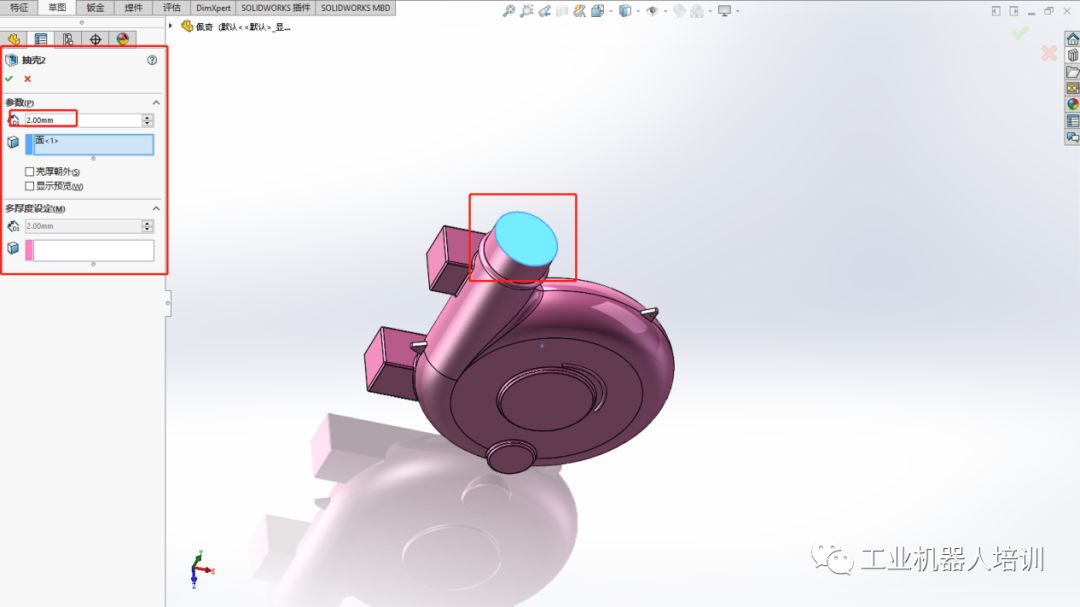Click the XYZ reference triad
Image resolution: width=1080 pixels, height=607 pixels.
click(x=201, y=569)
